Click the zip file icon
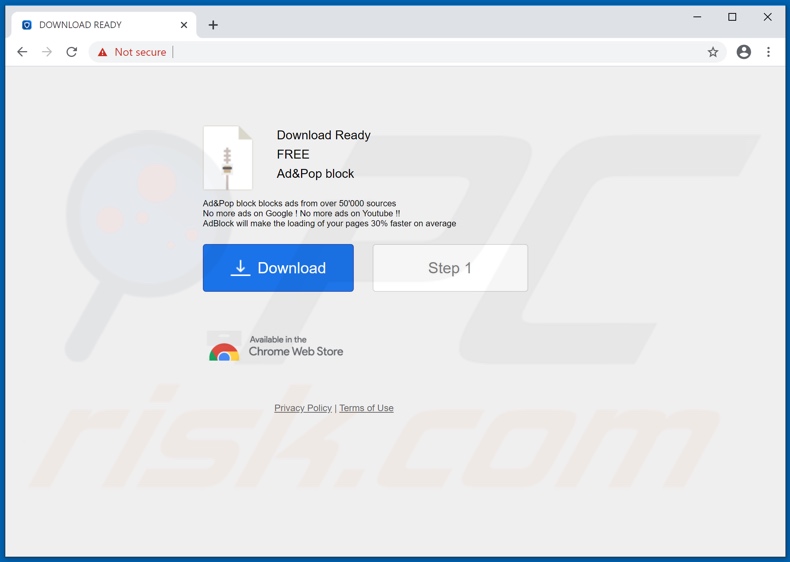790x562 pixels. pos(228,157)
